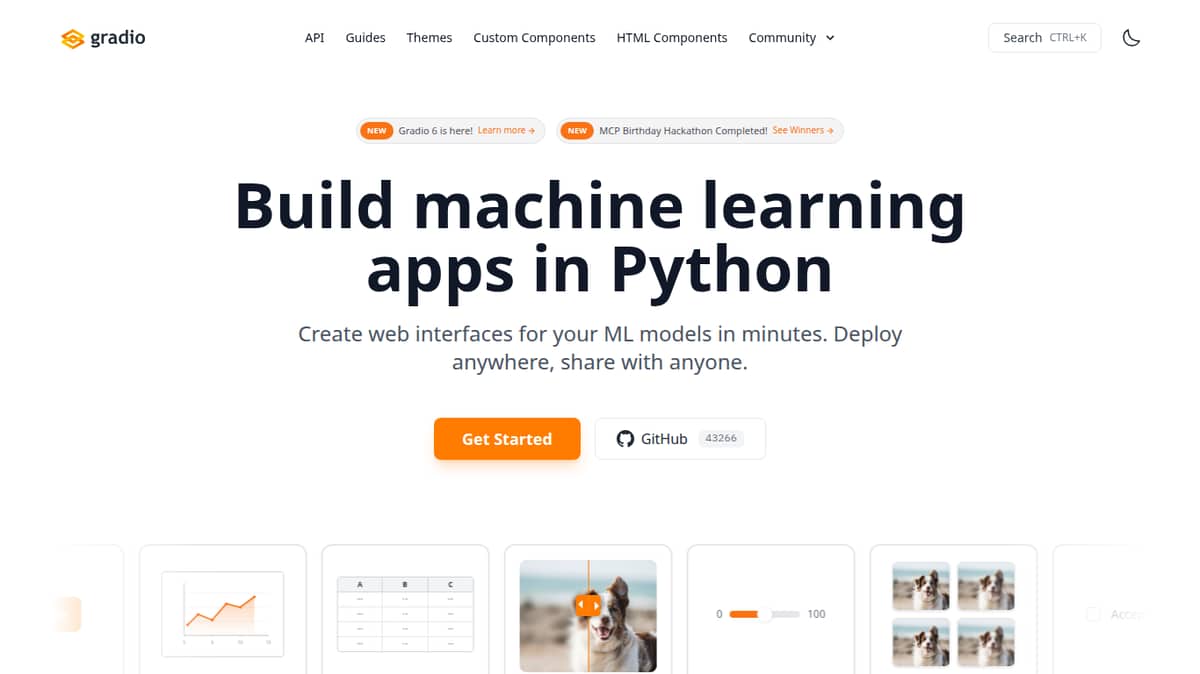The image size is (1200, 674).
Task: Select the line chart component card
Action: (x=222, y=609)
